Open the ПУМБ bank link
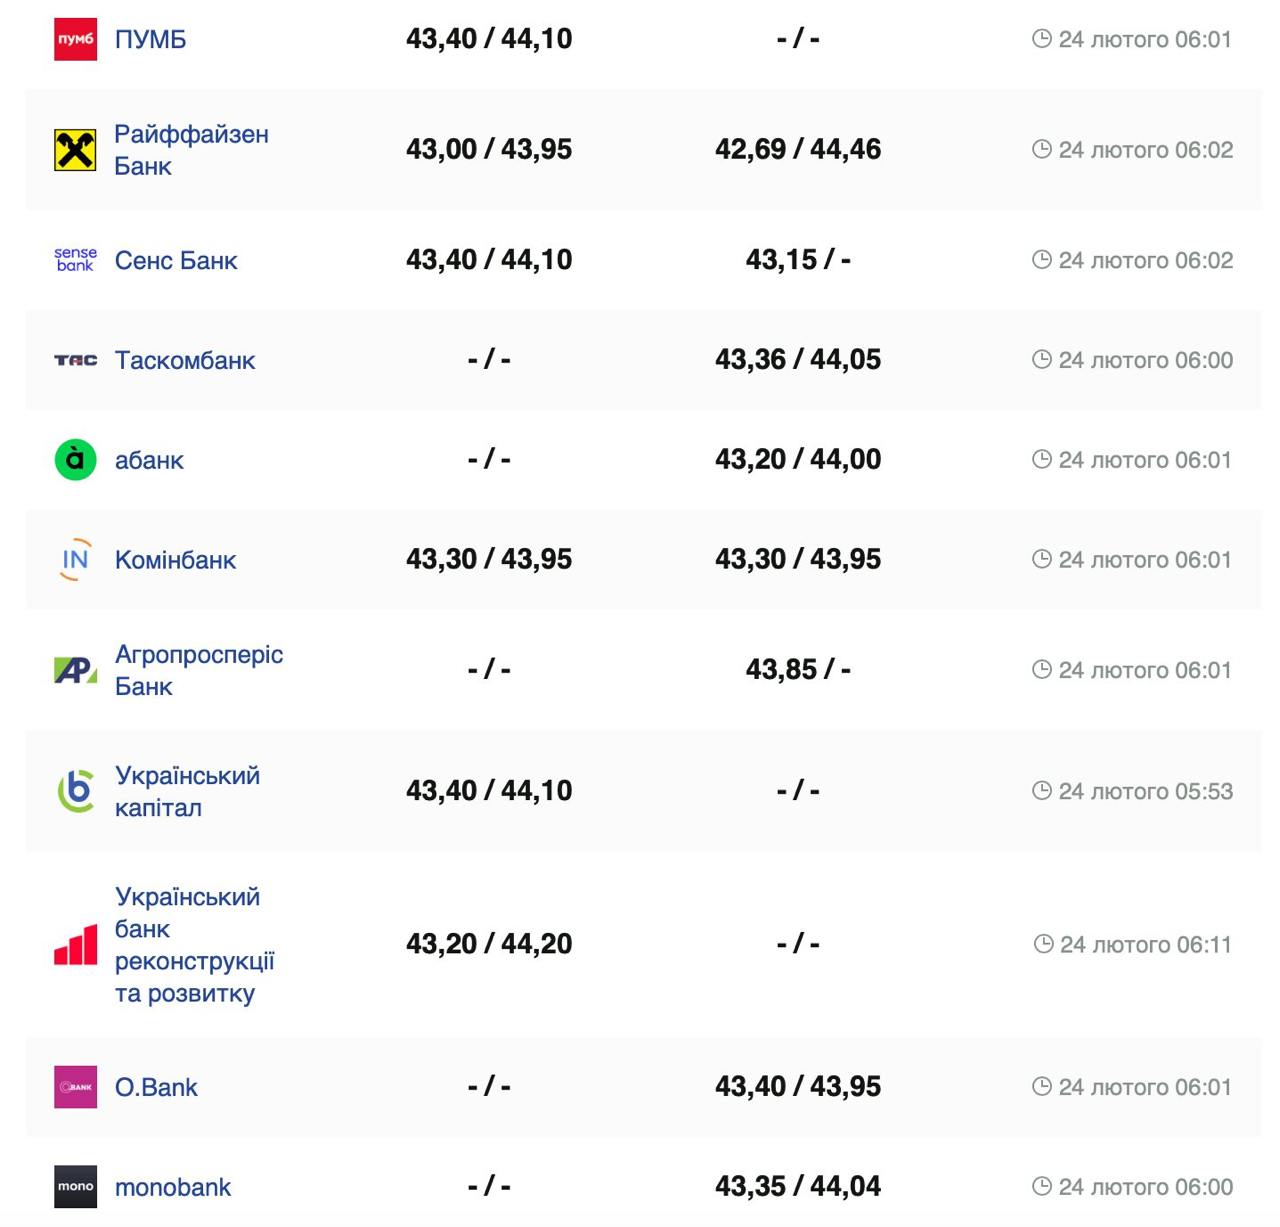Image resolution: width=1280 pixels, height=1227 pixels. tap(150, 39)
